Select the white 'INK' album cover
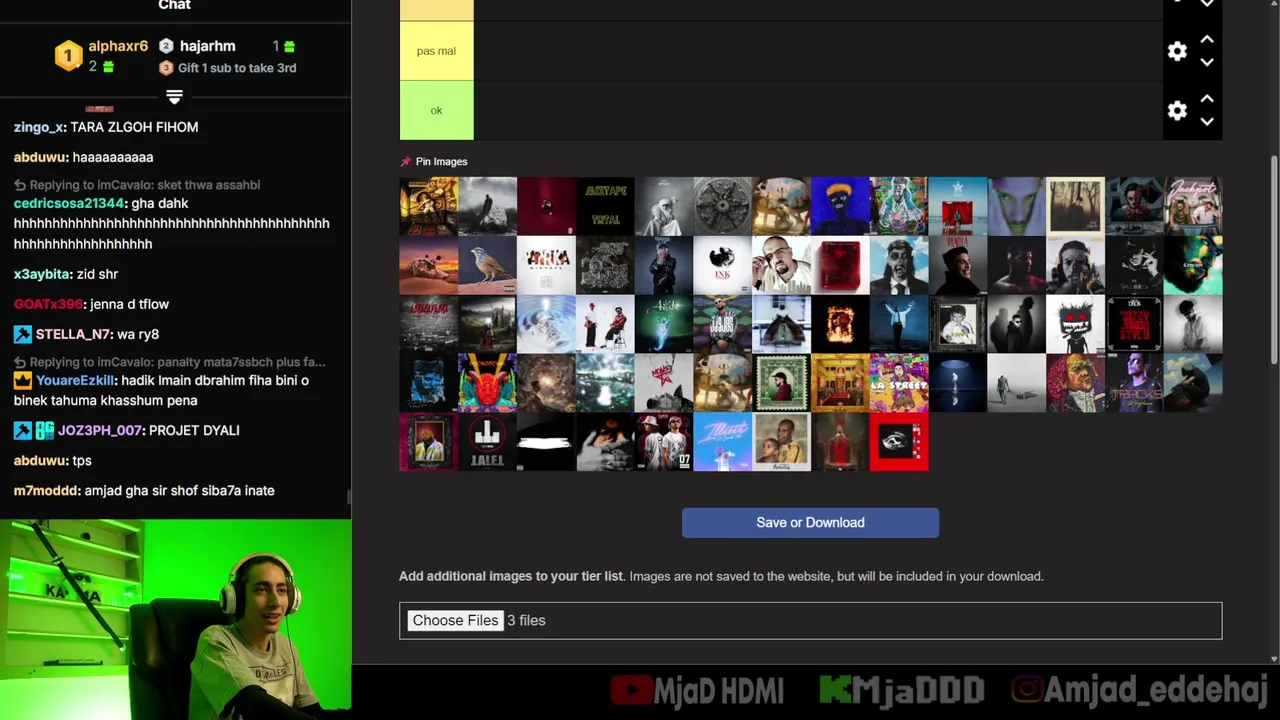 pos(722,265)
